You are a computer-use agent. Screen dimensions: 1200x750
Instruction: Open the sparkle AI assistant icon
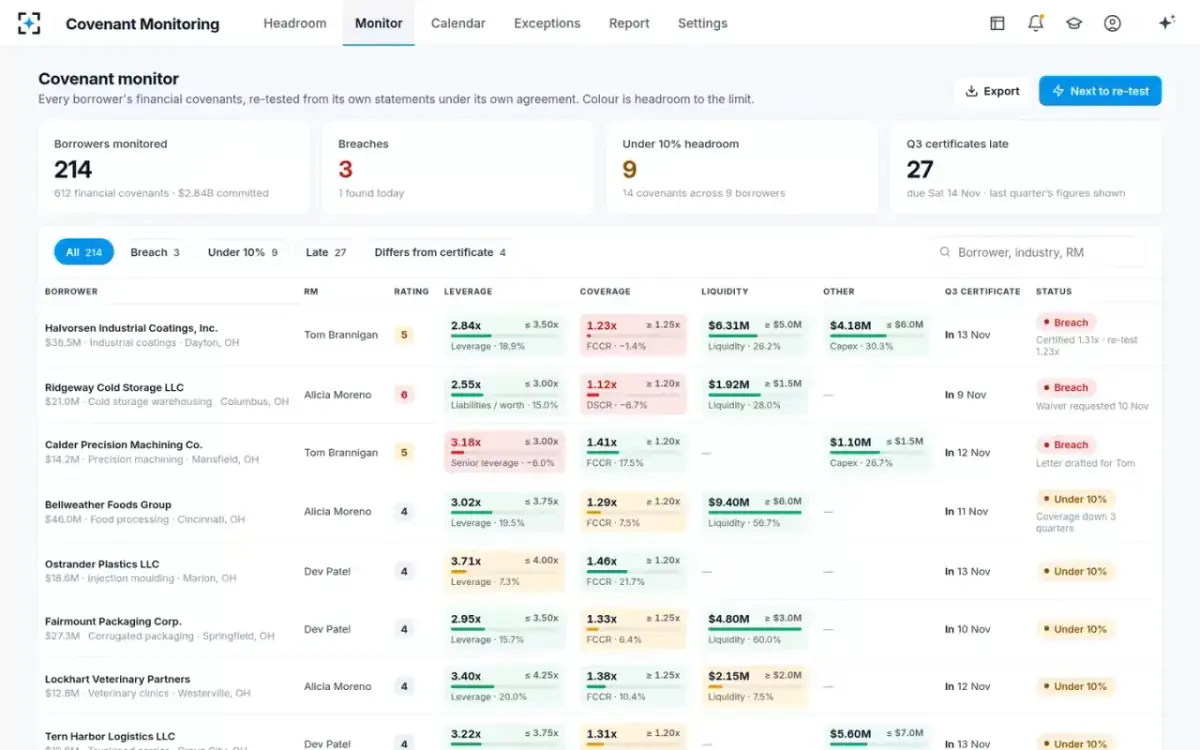(1166, 23)
